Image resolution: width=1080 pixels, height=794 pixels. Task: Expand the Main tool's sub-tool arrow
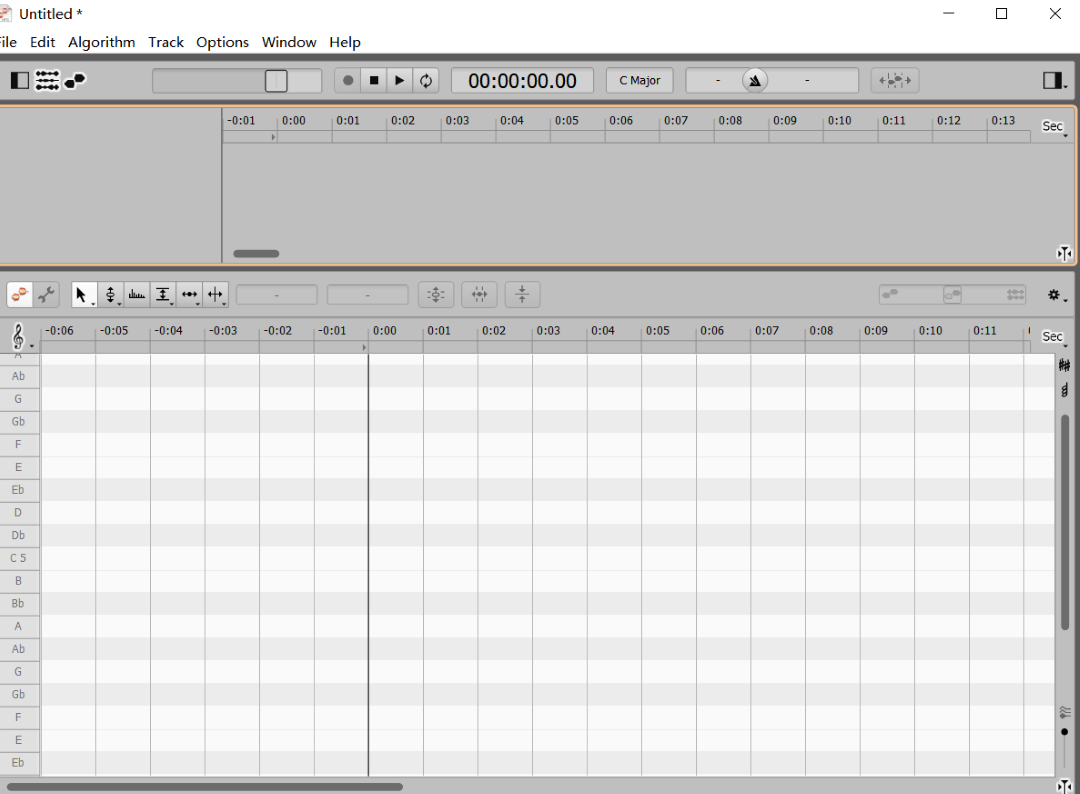click(x=92, y=303)
